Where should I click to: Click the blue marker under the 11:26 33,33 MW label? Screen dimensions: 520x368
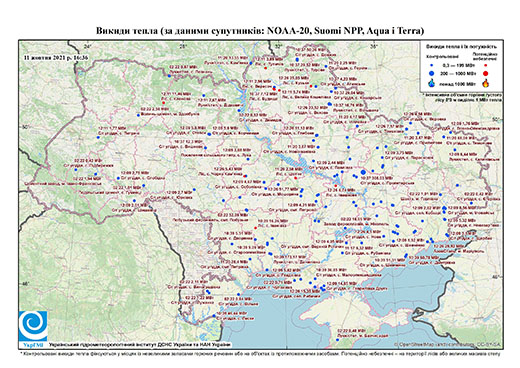[251, 63]
